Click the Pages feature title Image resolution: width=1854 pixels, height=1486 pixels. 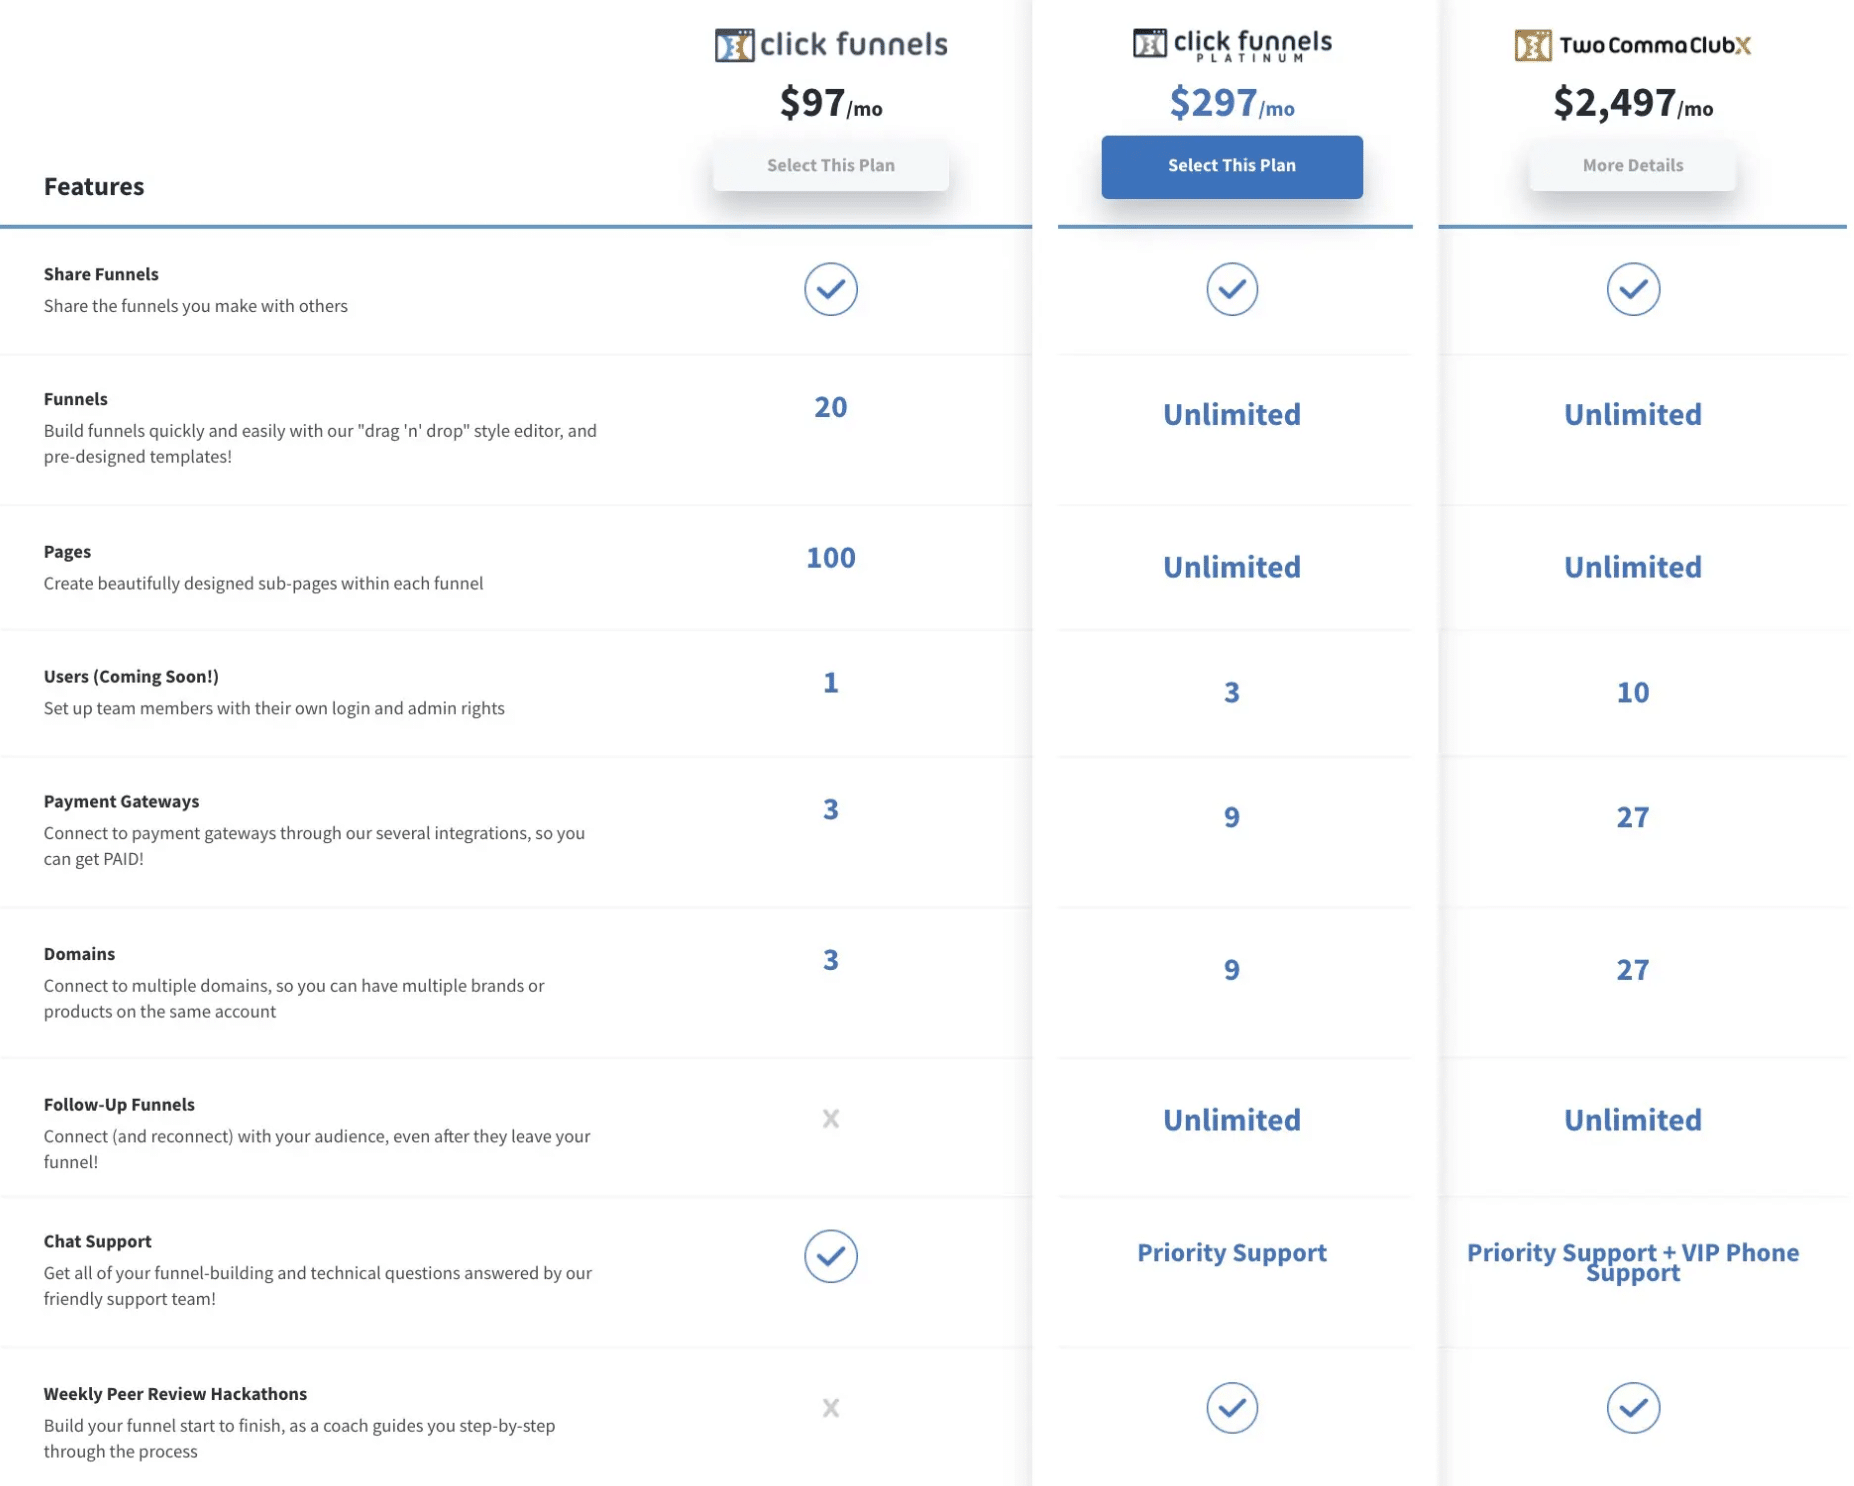[x=67, y=552]
